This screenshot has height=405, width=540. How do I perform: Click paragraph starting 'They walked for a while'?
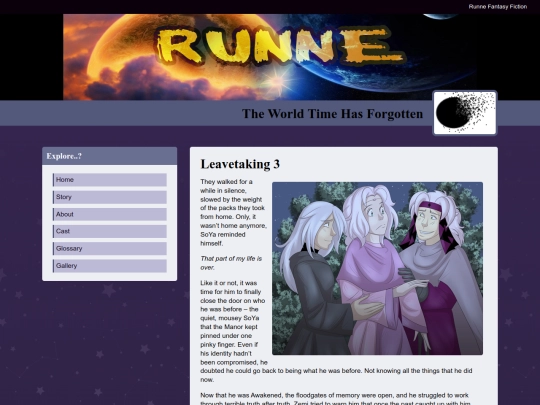tap(233, 212)
